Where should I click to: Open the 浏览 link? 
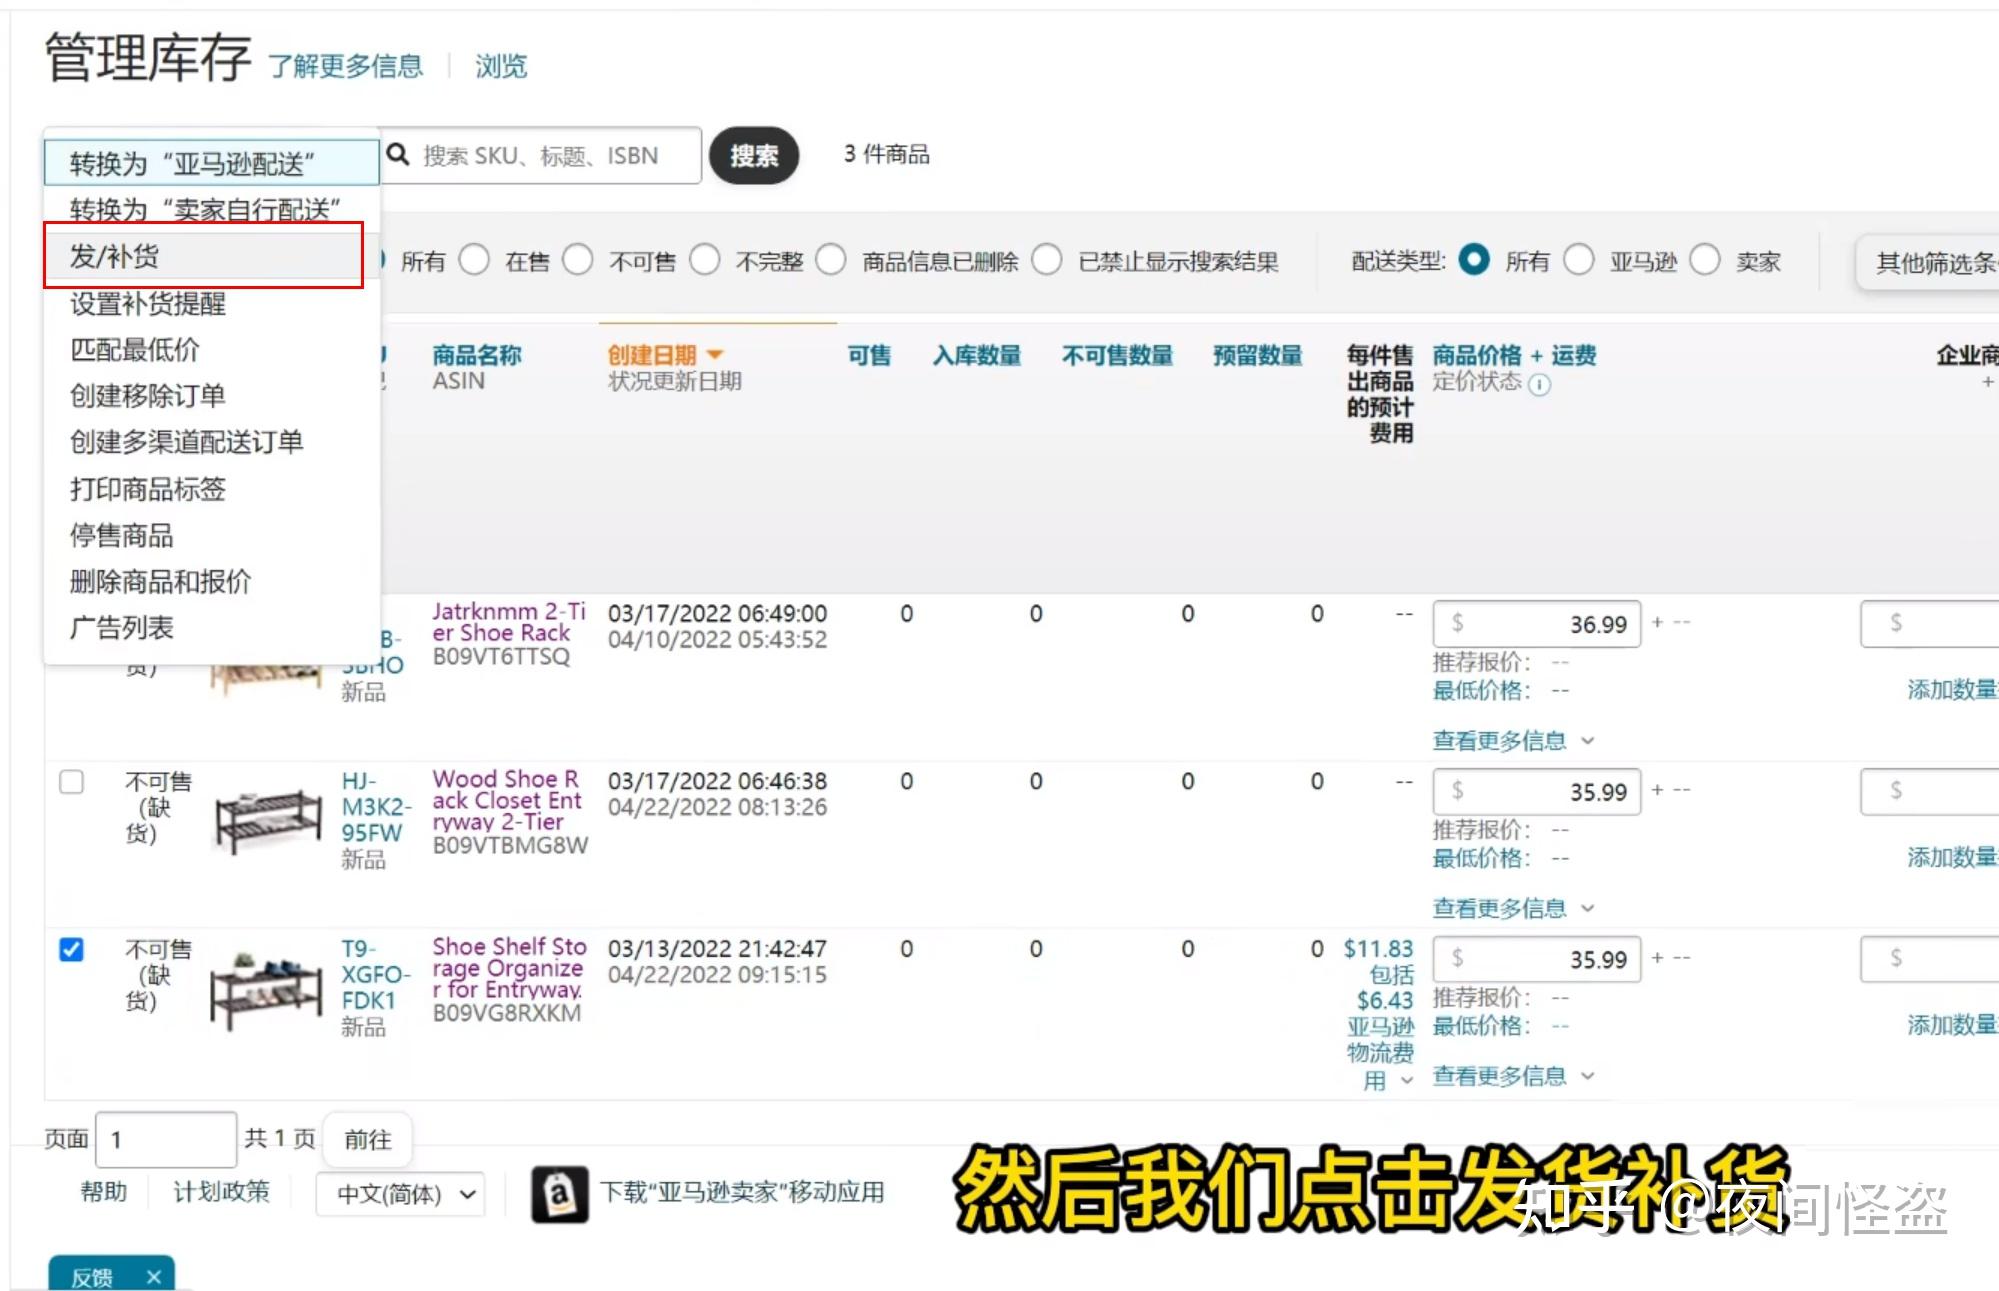501,66
